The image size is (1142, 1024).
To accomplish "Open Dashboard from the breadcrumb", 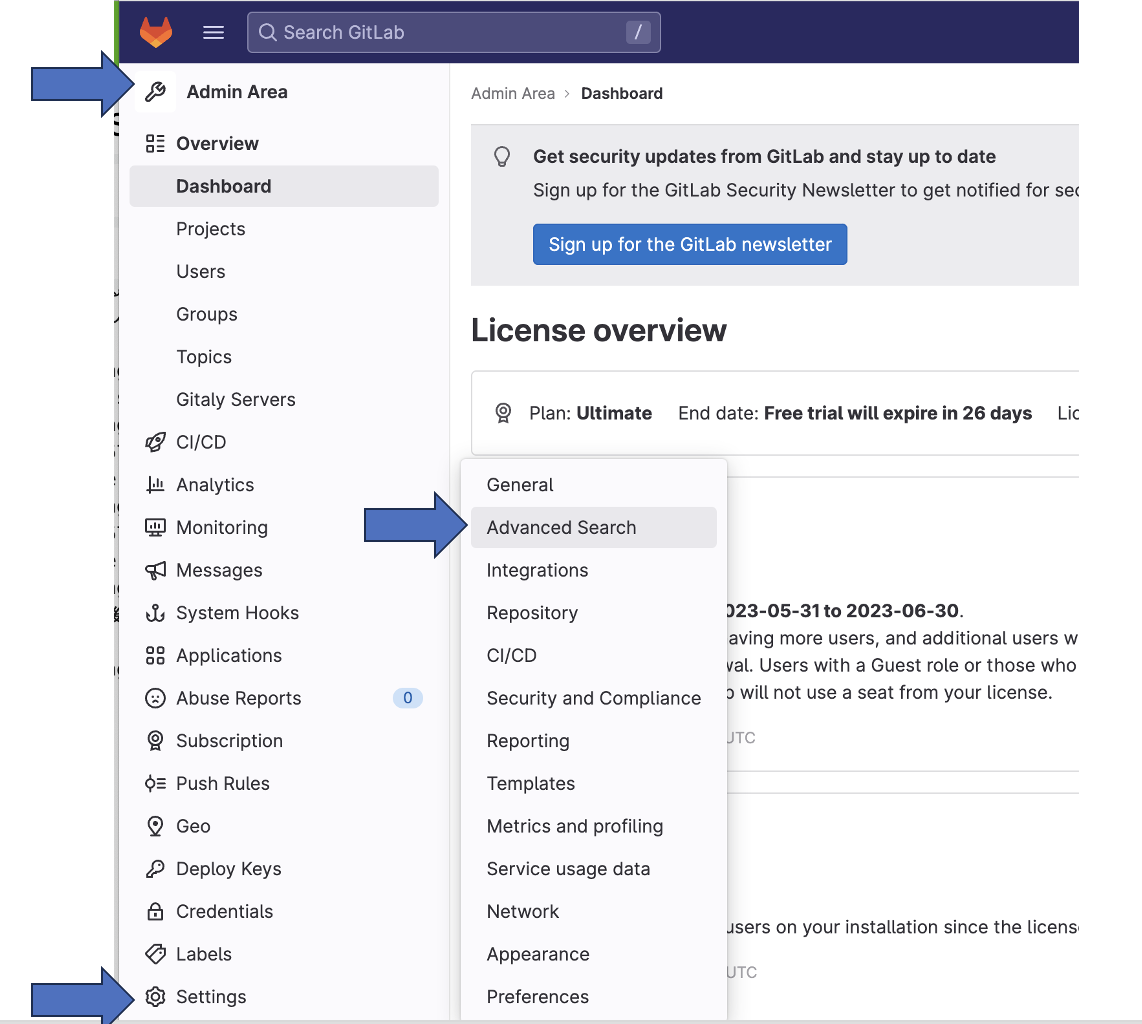I will pyautogui.click(x=621, y=93).
